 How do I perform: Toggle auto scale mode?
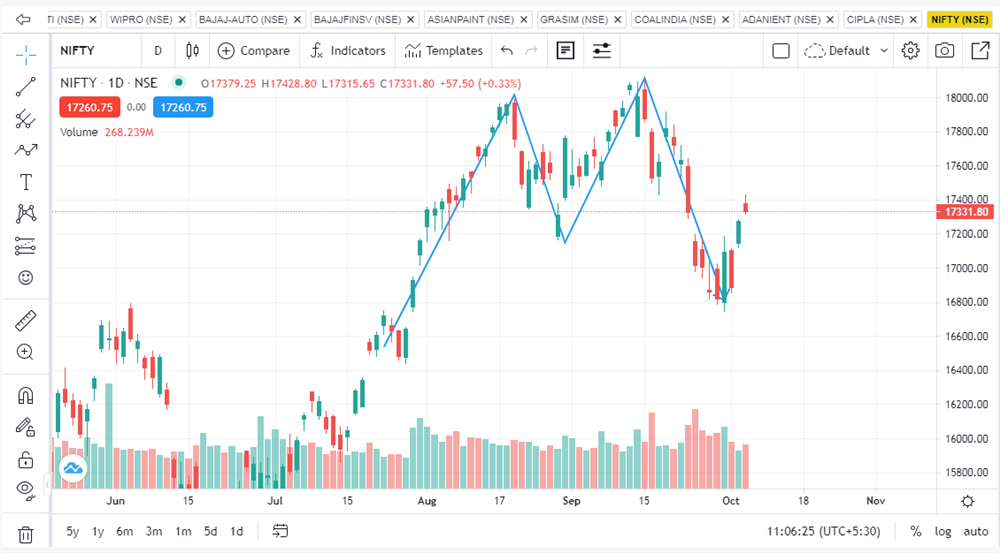click(976, 531)
